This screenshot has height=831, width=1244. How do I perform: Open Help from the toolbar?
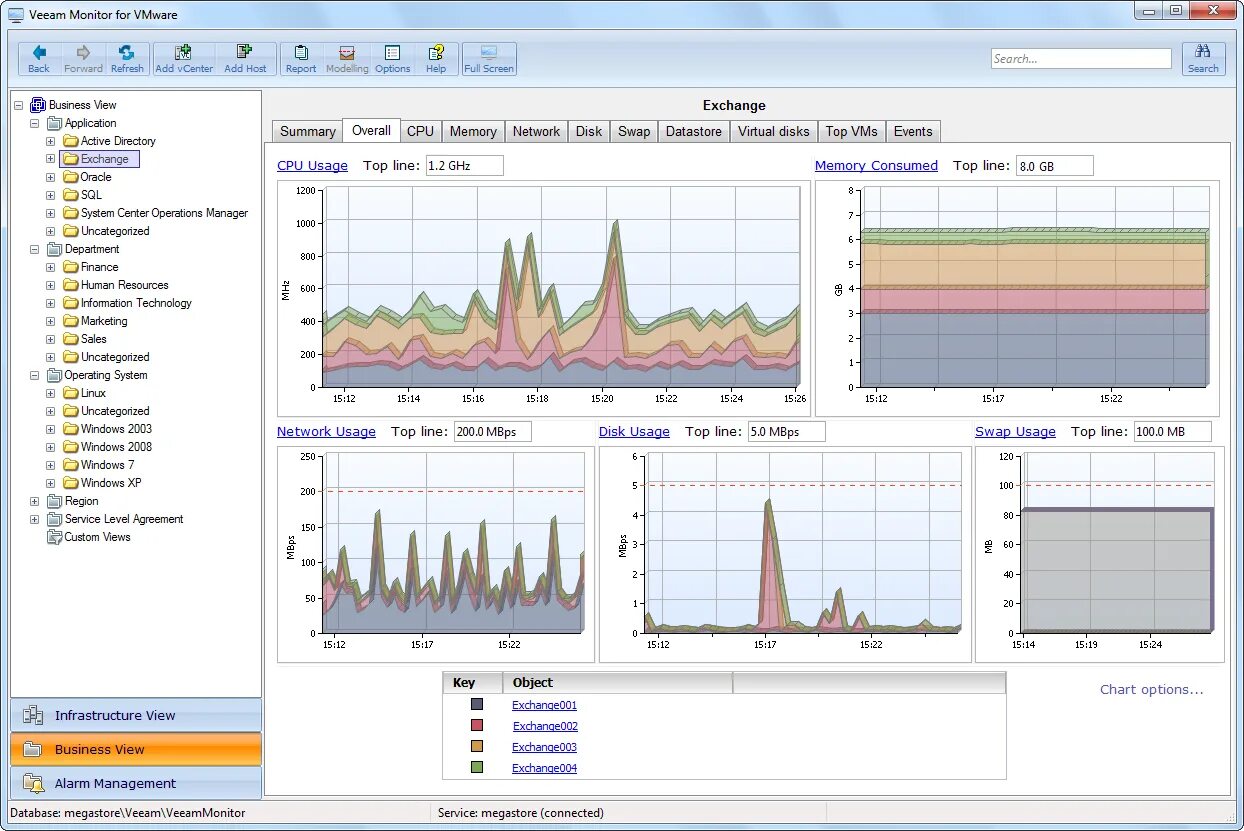click(436, 54)
